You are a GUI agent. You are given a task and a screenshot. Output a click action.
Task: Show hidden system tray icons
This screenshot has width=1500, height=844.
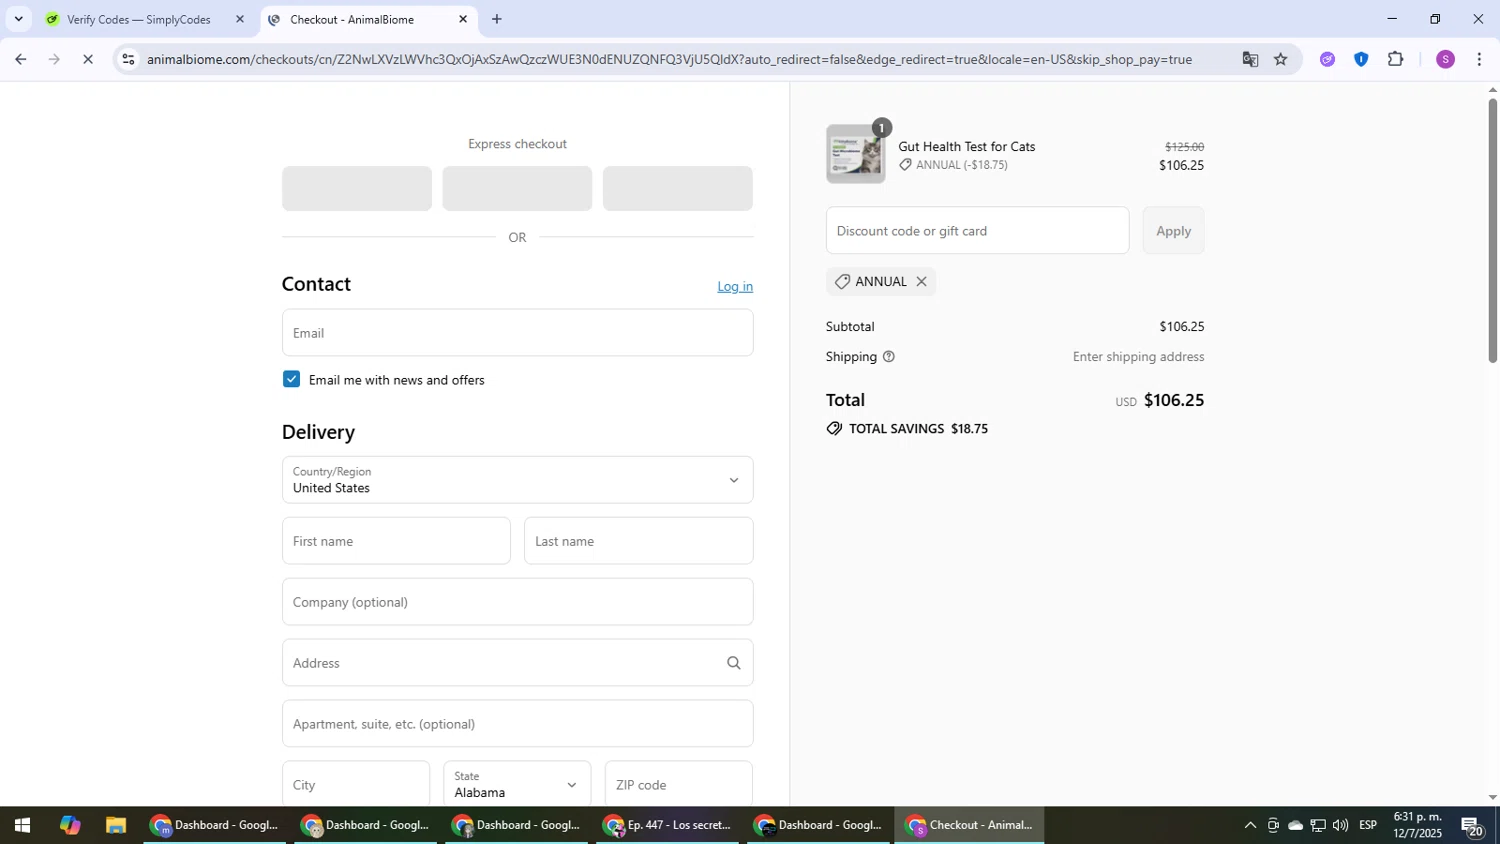pyautogui.click(x=1250, y=826)
